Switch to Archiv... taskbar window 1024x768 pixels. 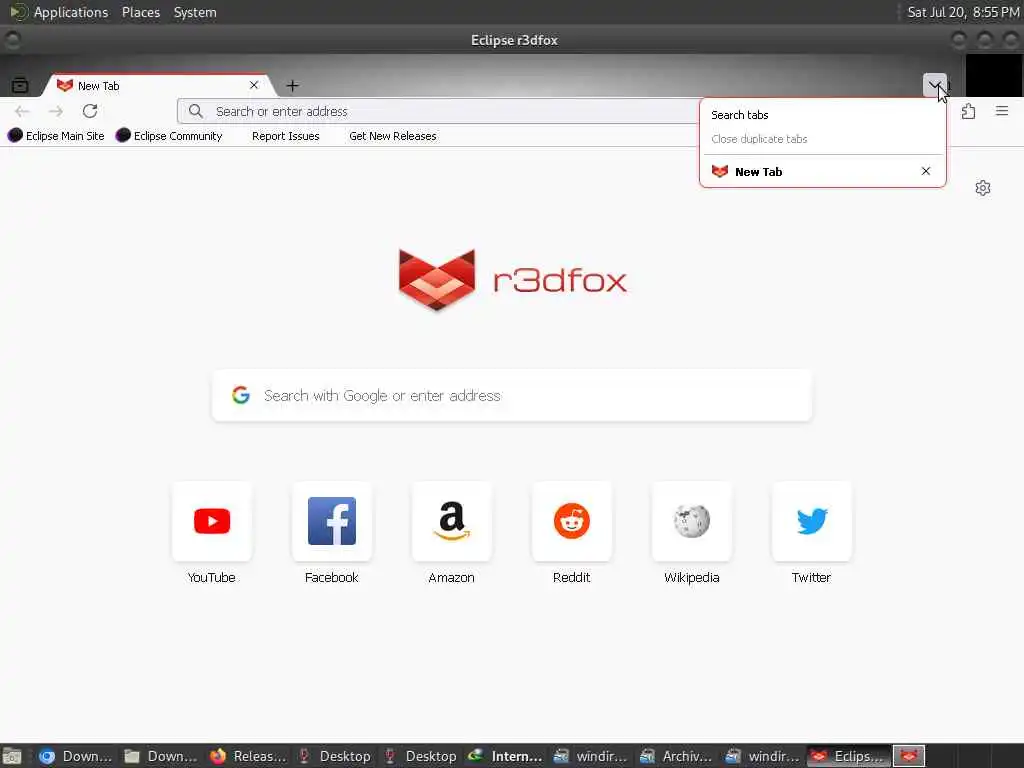(677, 756)
